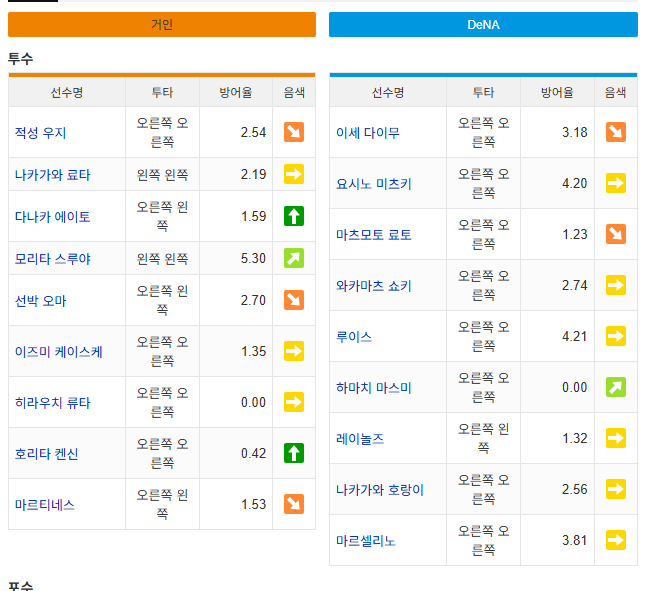This screenshot has width=648, height=591.
Task: Click yellow right arrow icon for 레이놀즈
Action: coord(616,438)
